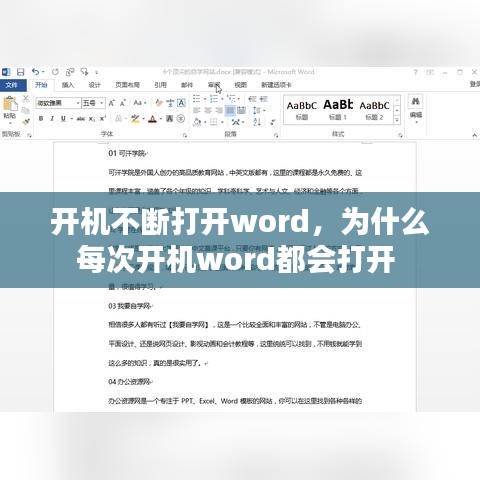Click the Cut scissors icon

[x=26, y=99]
